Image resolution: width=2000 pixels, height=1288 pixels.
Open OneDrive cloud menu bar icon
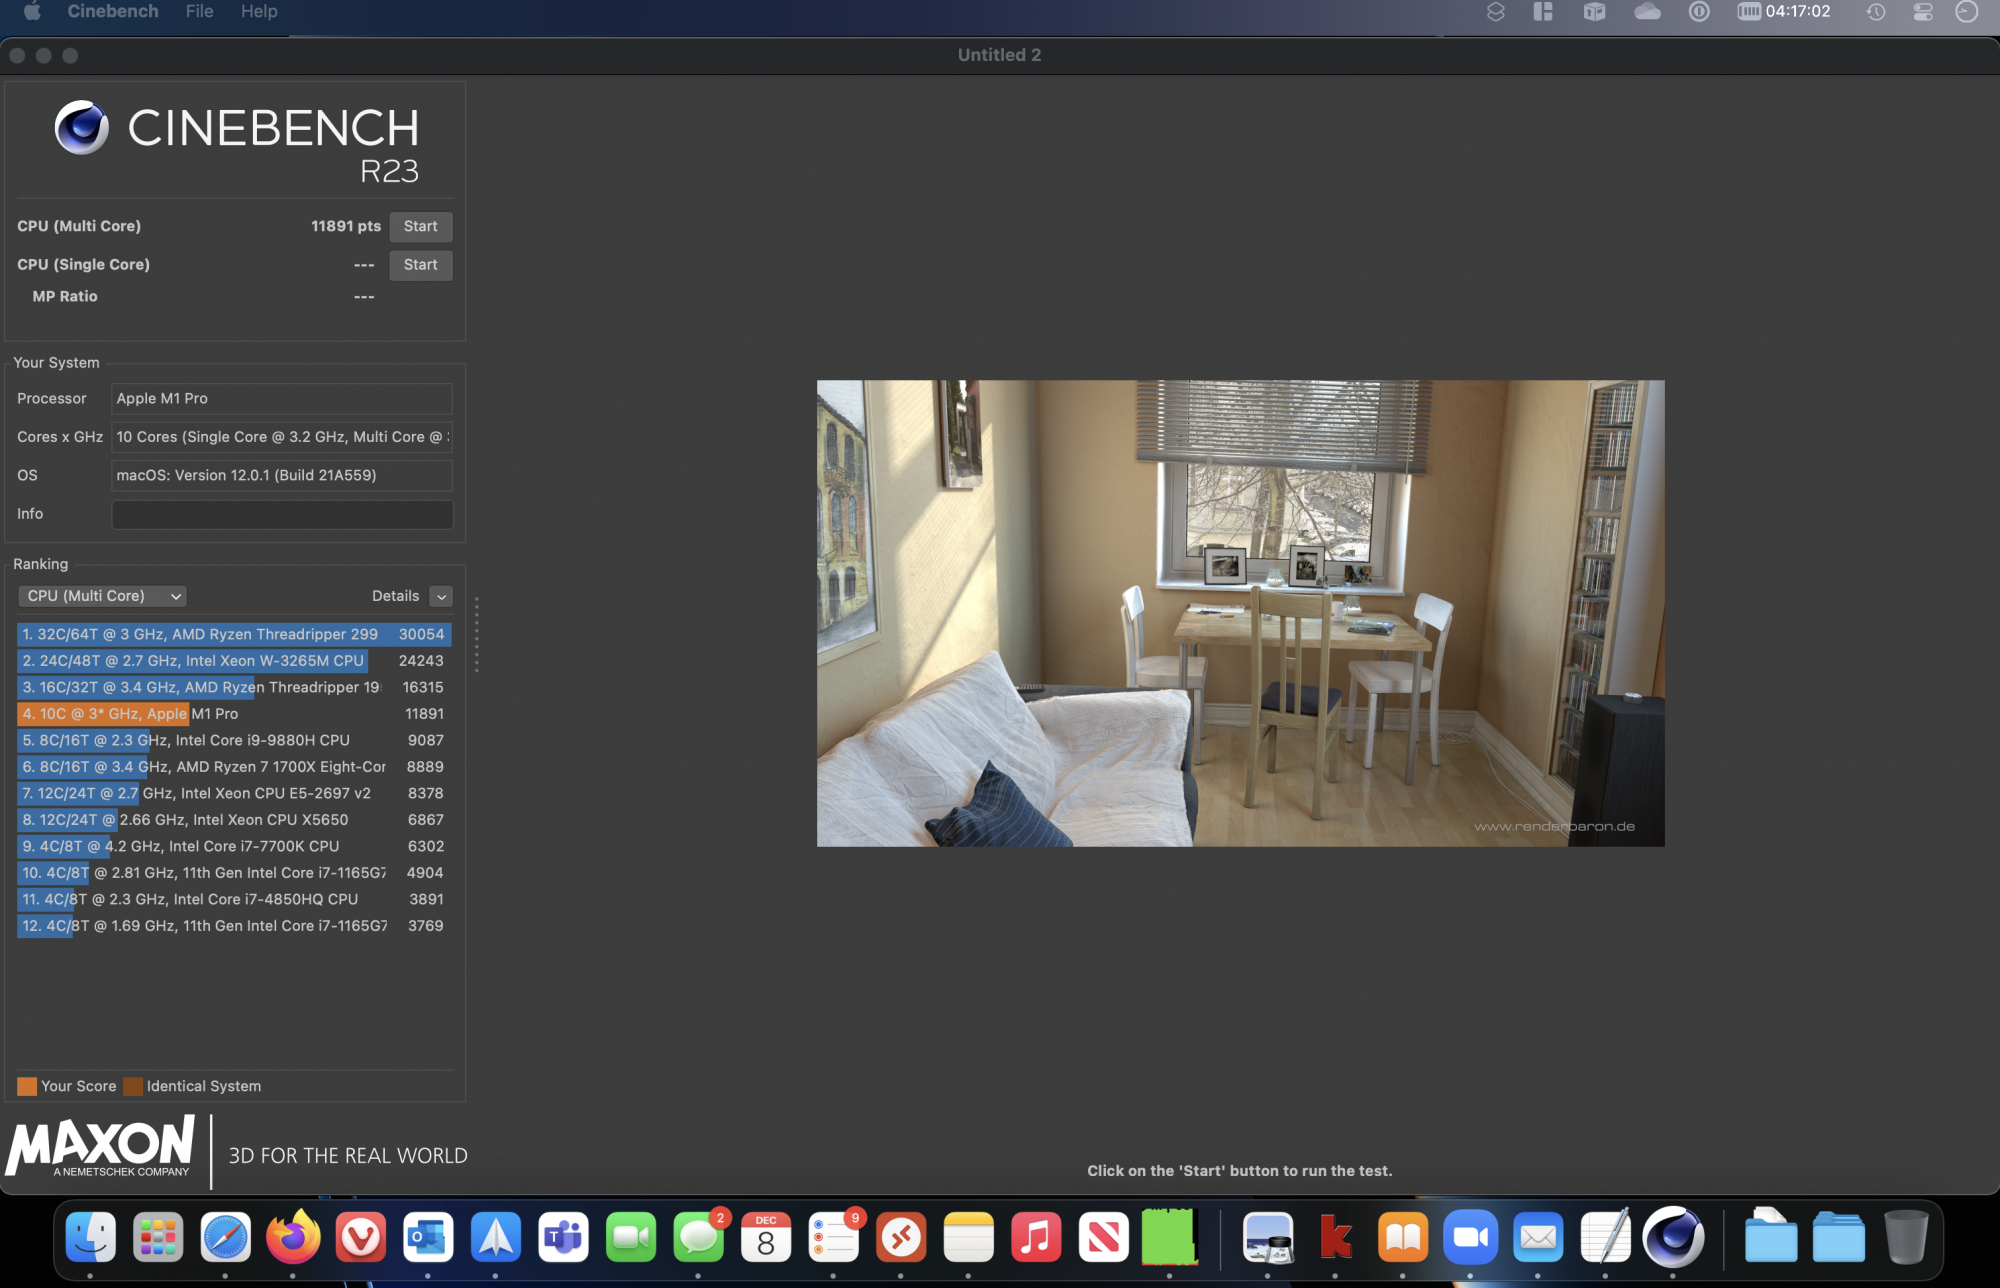tap(1647, 12)
